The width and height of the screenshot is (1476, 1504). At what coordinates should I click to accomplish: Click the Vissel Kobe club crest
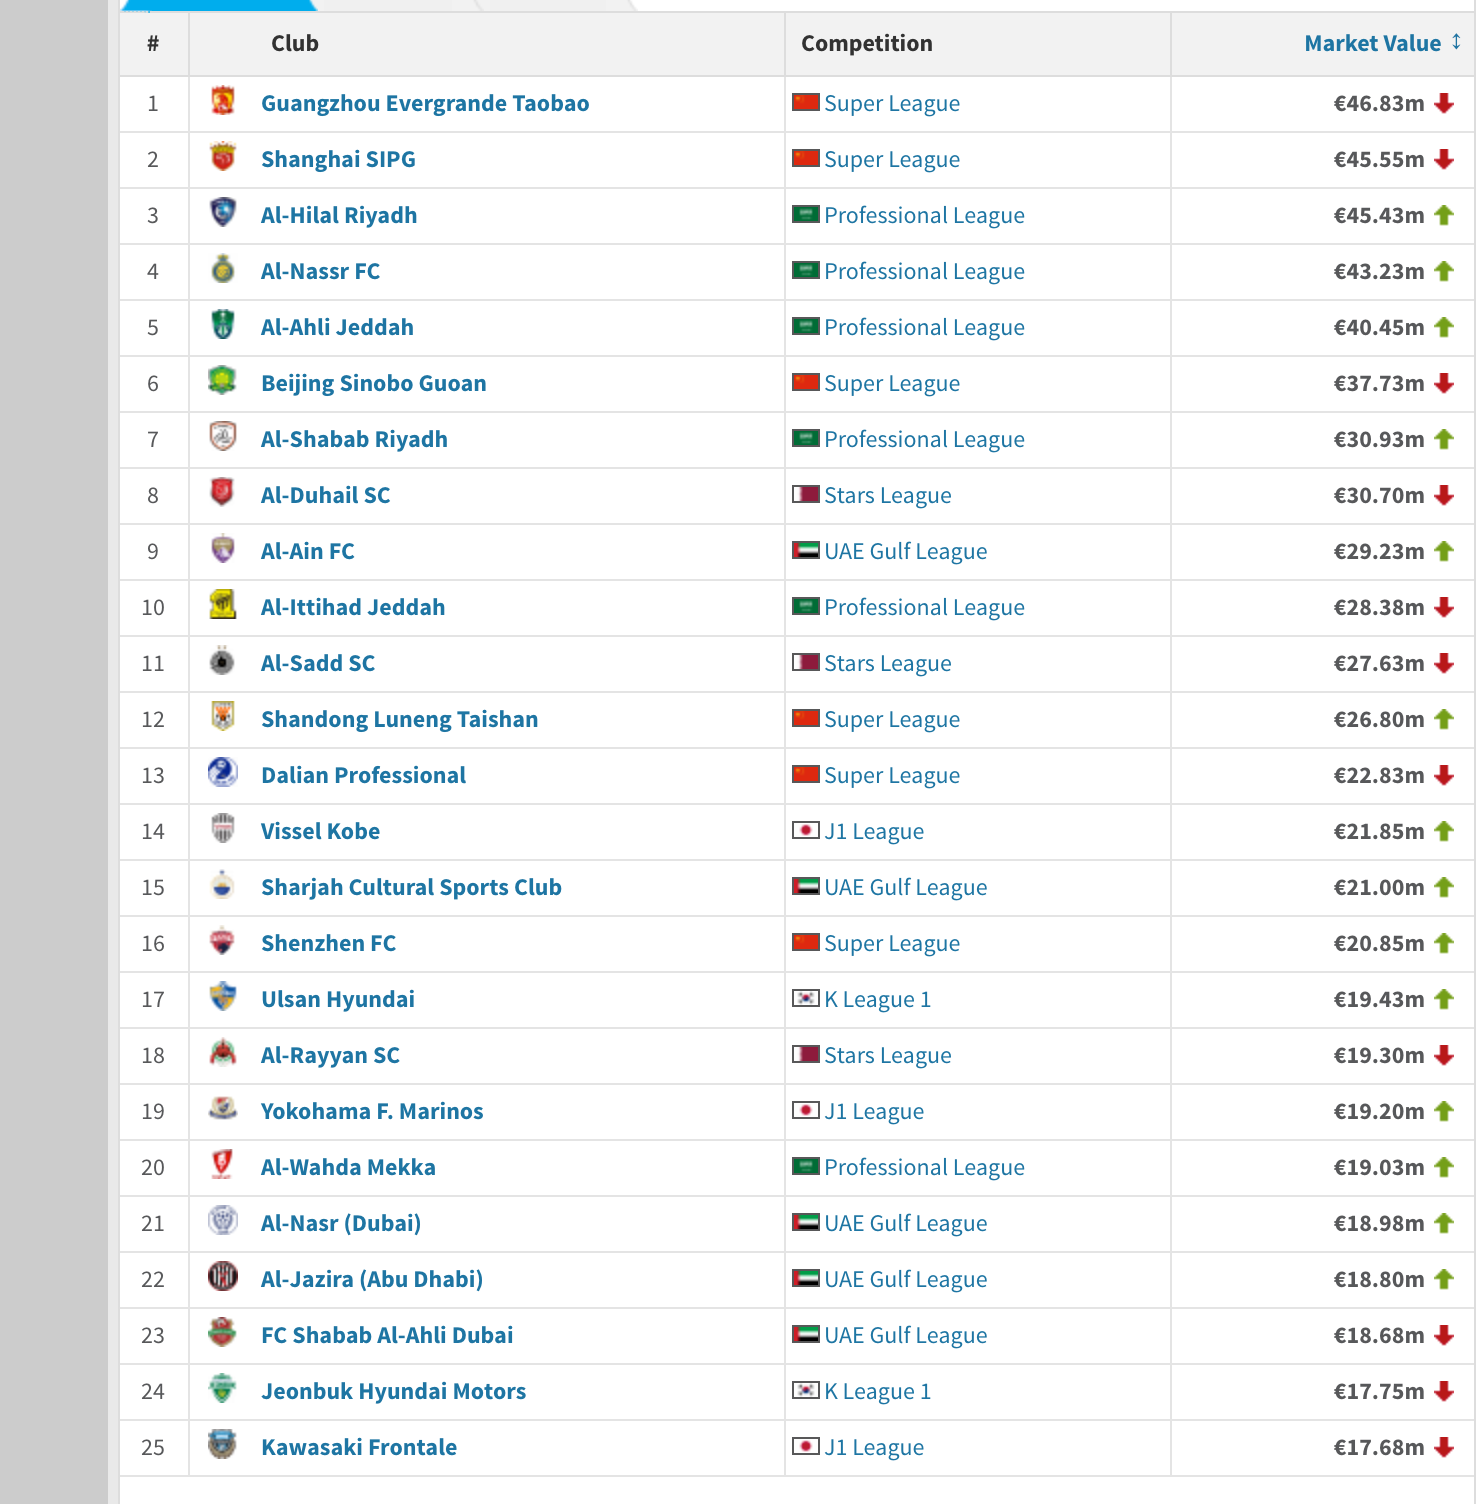point(223,829)
